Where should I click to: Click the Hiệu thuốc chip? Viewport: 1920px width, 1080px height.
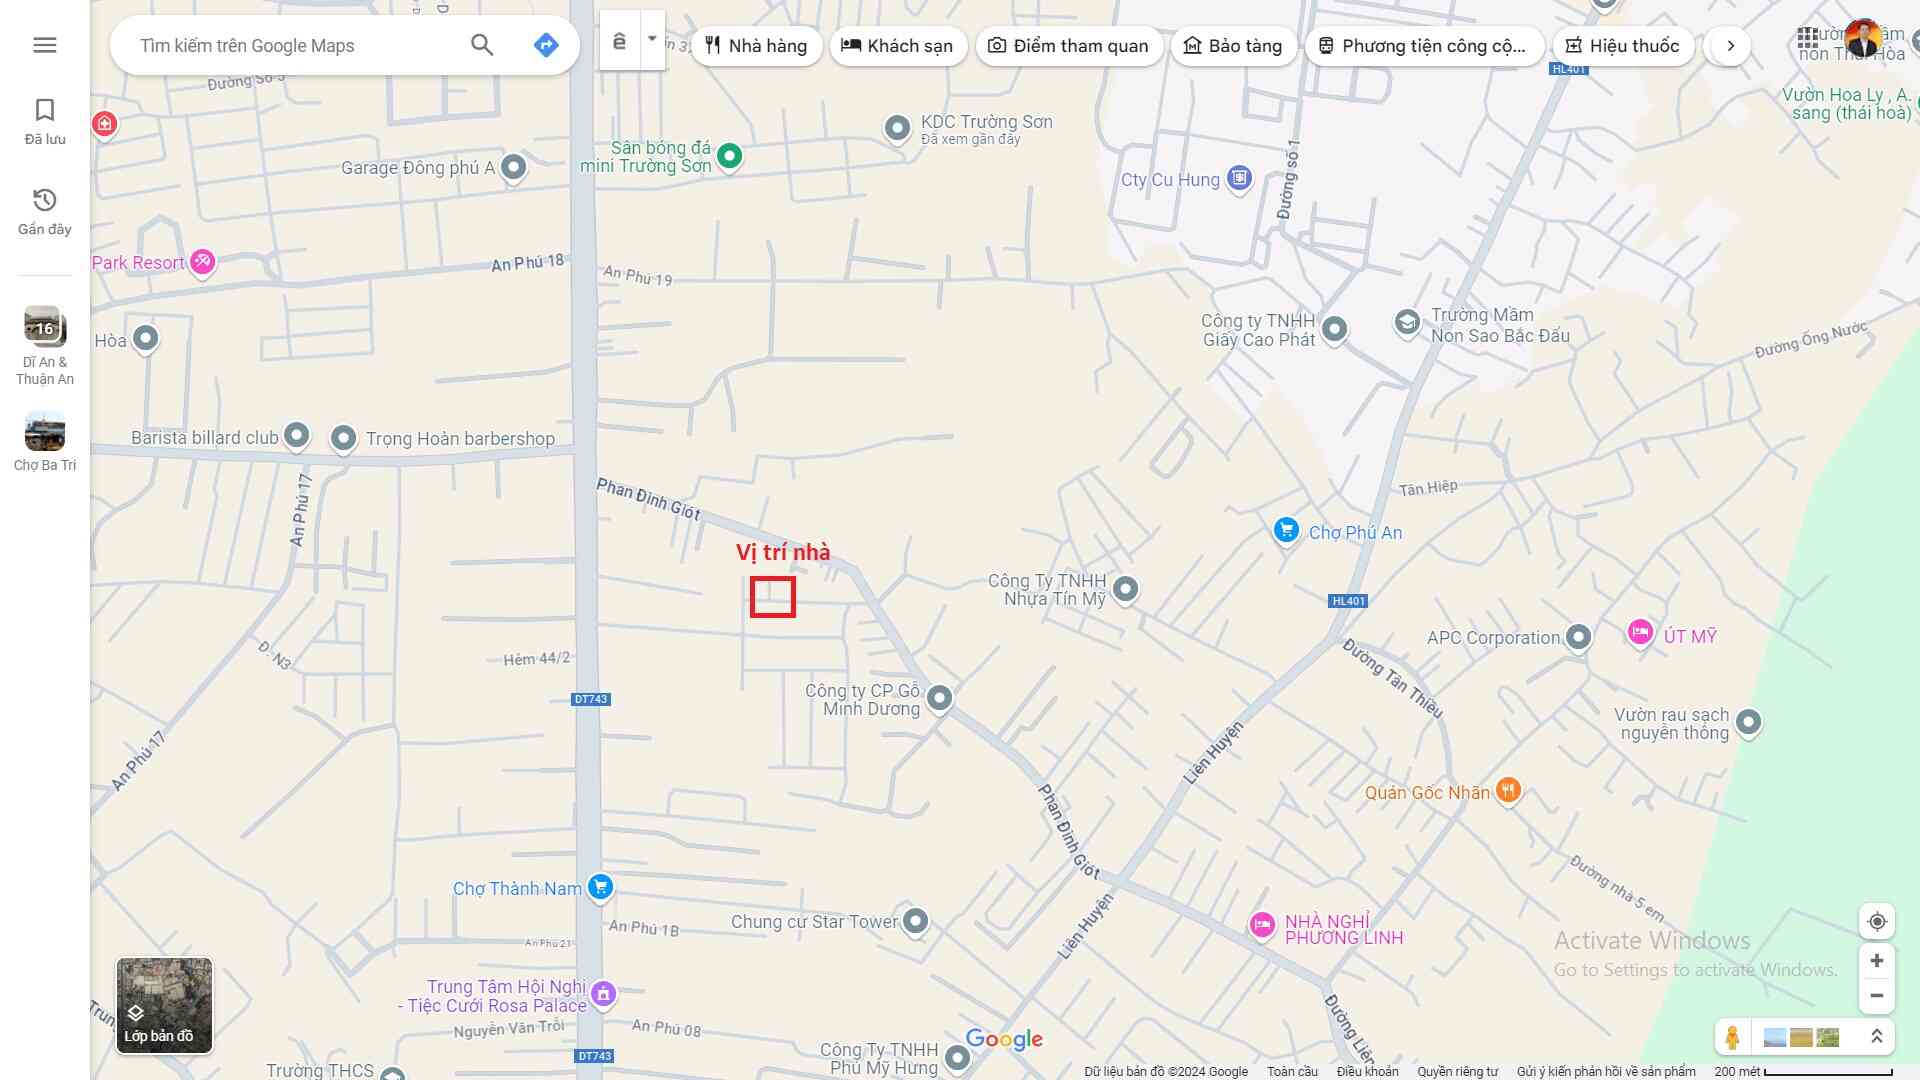[x=1622, y=46]
